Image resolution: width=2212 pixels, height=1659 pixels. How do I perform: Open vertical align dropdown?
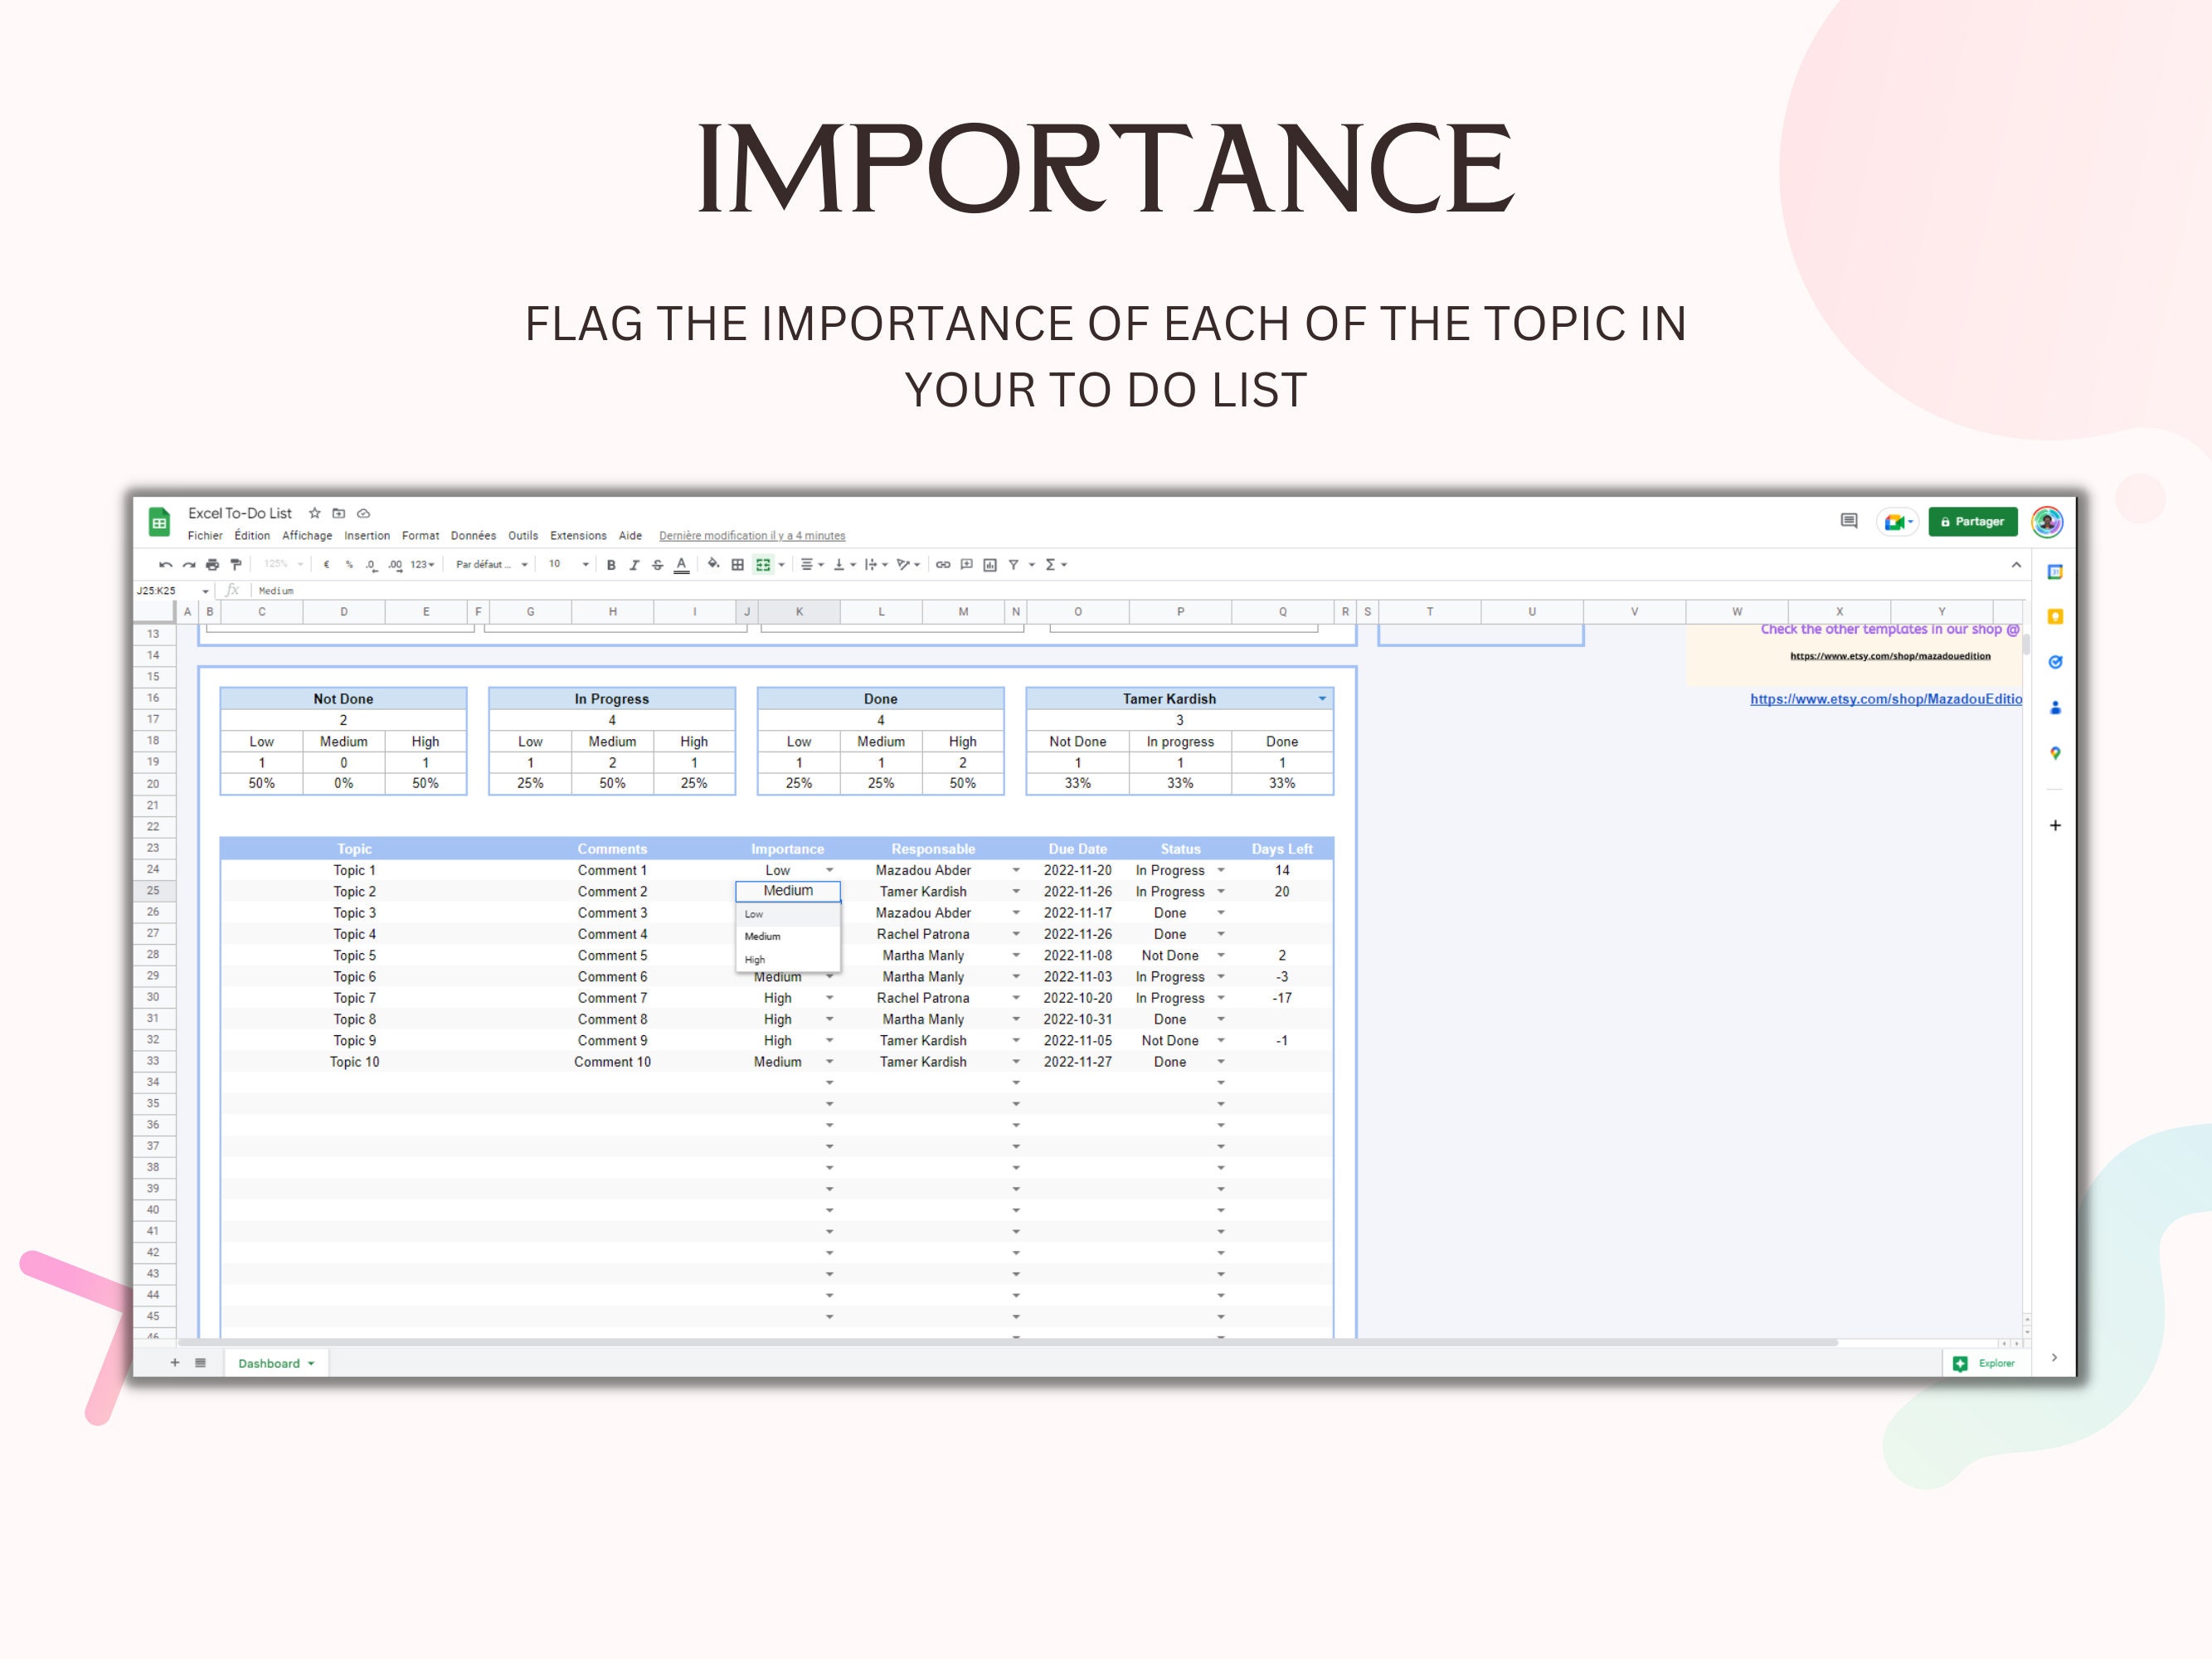tap(844, 565)
